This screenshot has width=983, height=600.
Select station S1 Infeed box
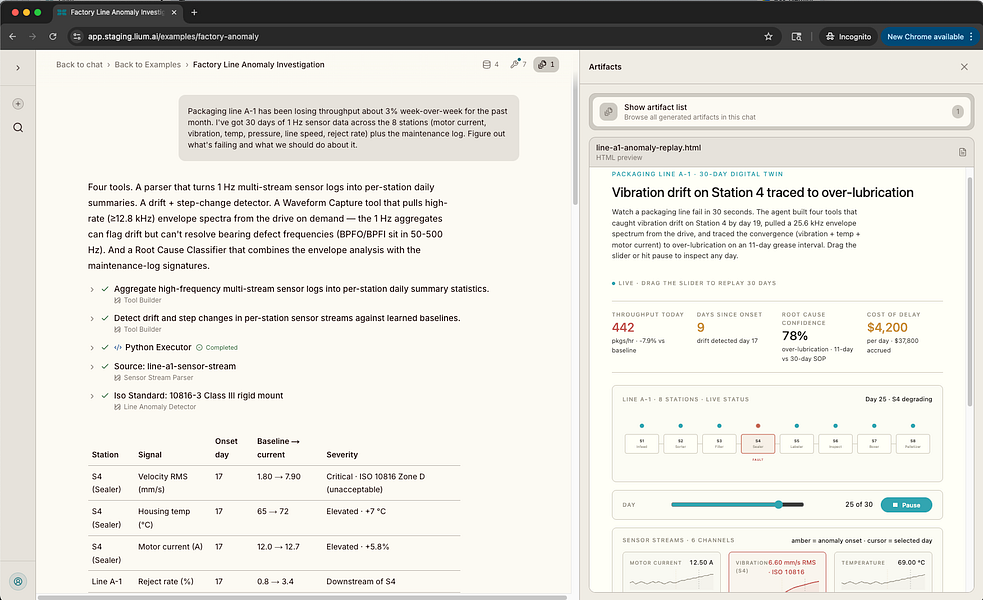tap(641, 443)
